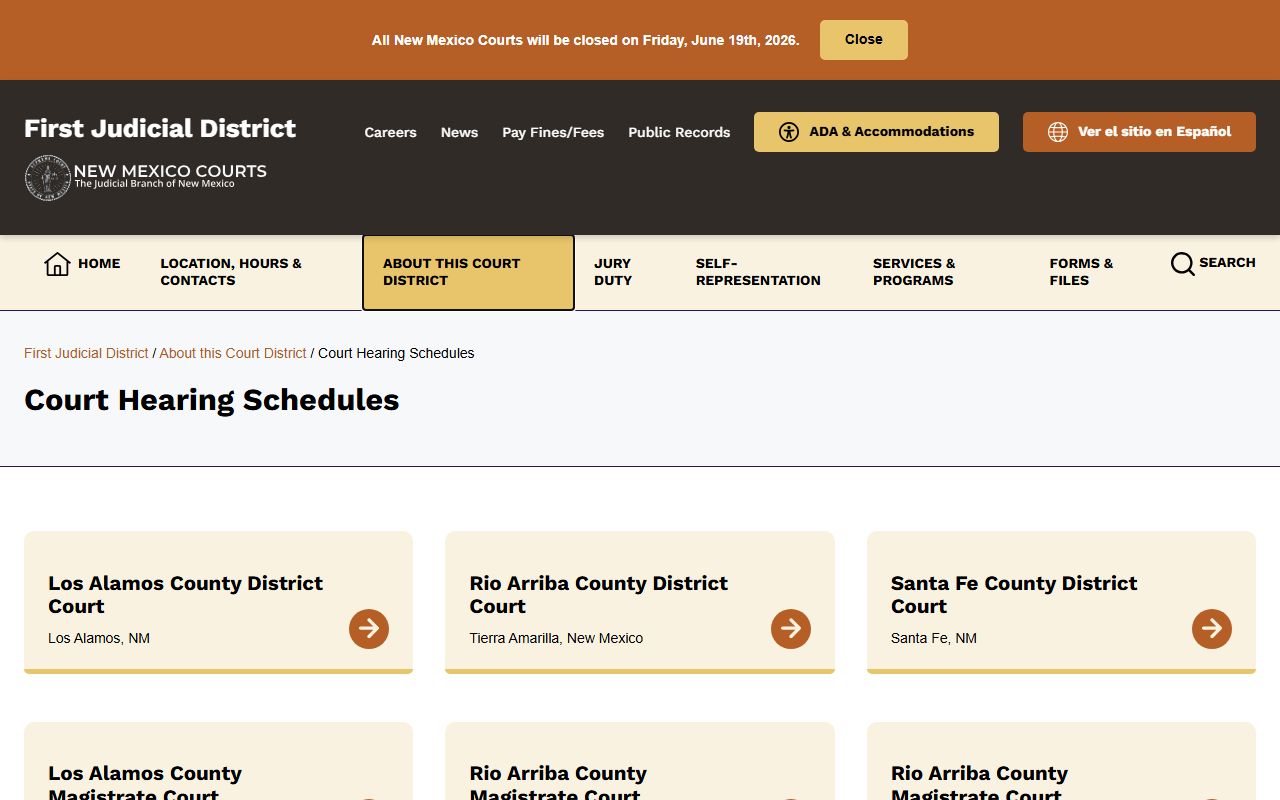1280x800 pixels.
Task: Open Los Alamos County District Court card
Action: tap(218, 602)
